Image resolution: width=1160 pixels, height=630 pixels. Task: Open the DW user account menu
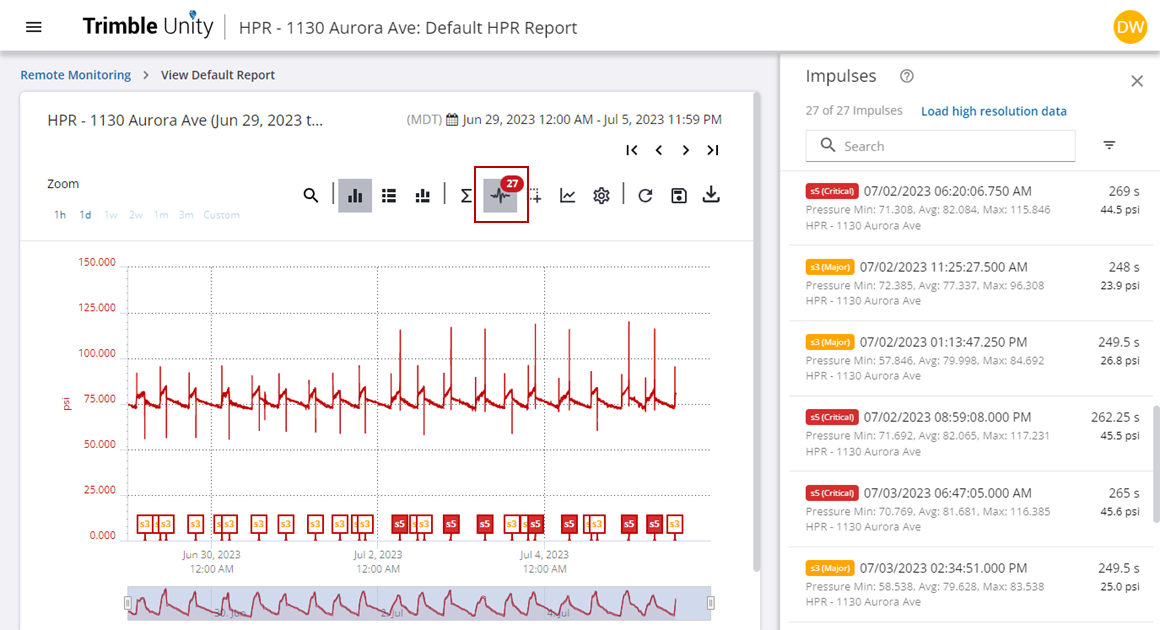tap(1129, 27)
